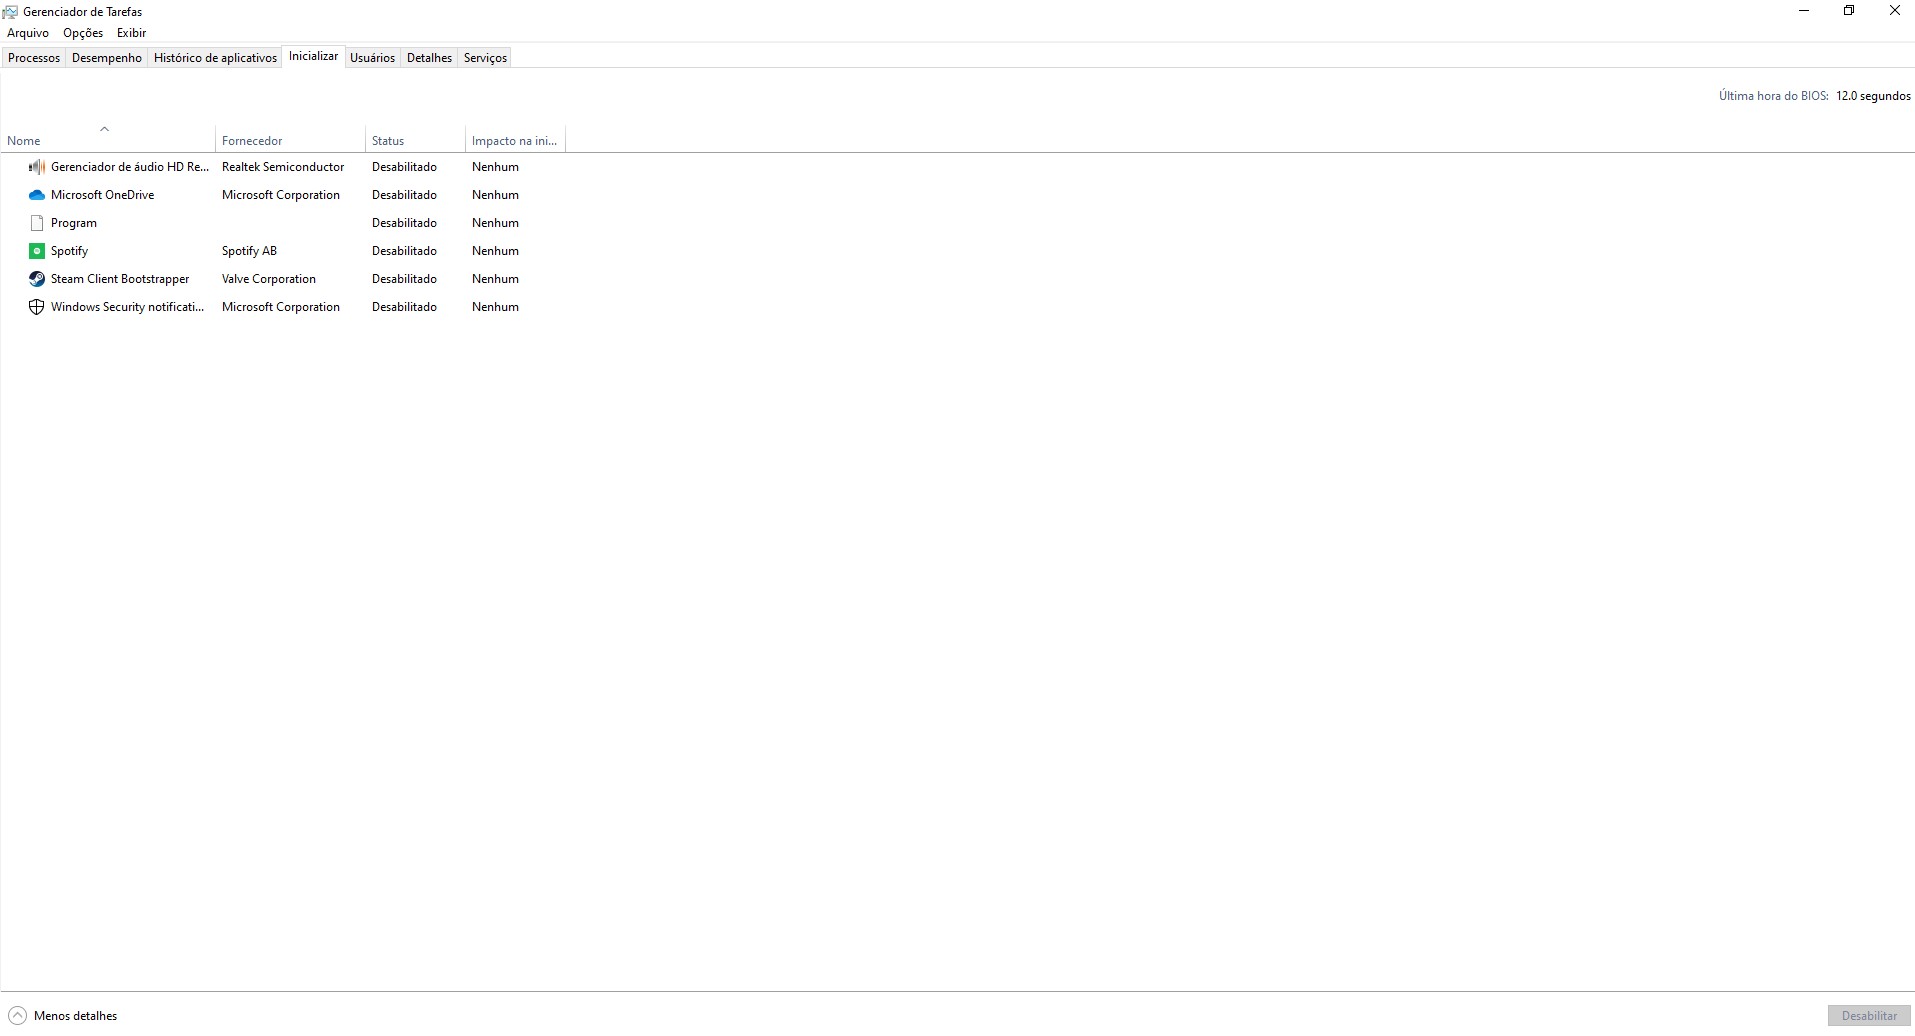The width and height of the screenshot is (1915, 1036).
Task: Click the Microsoft OneDrive cloud icon
Action: pyautogui.click(x=37, y=195)
